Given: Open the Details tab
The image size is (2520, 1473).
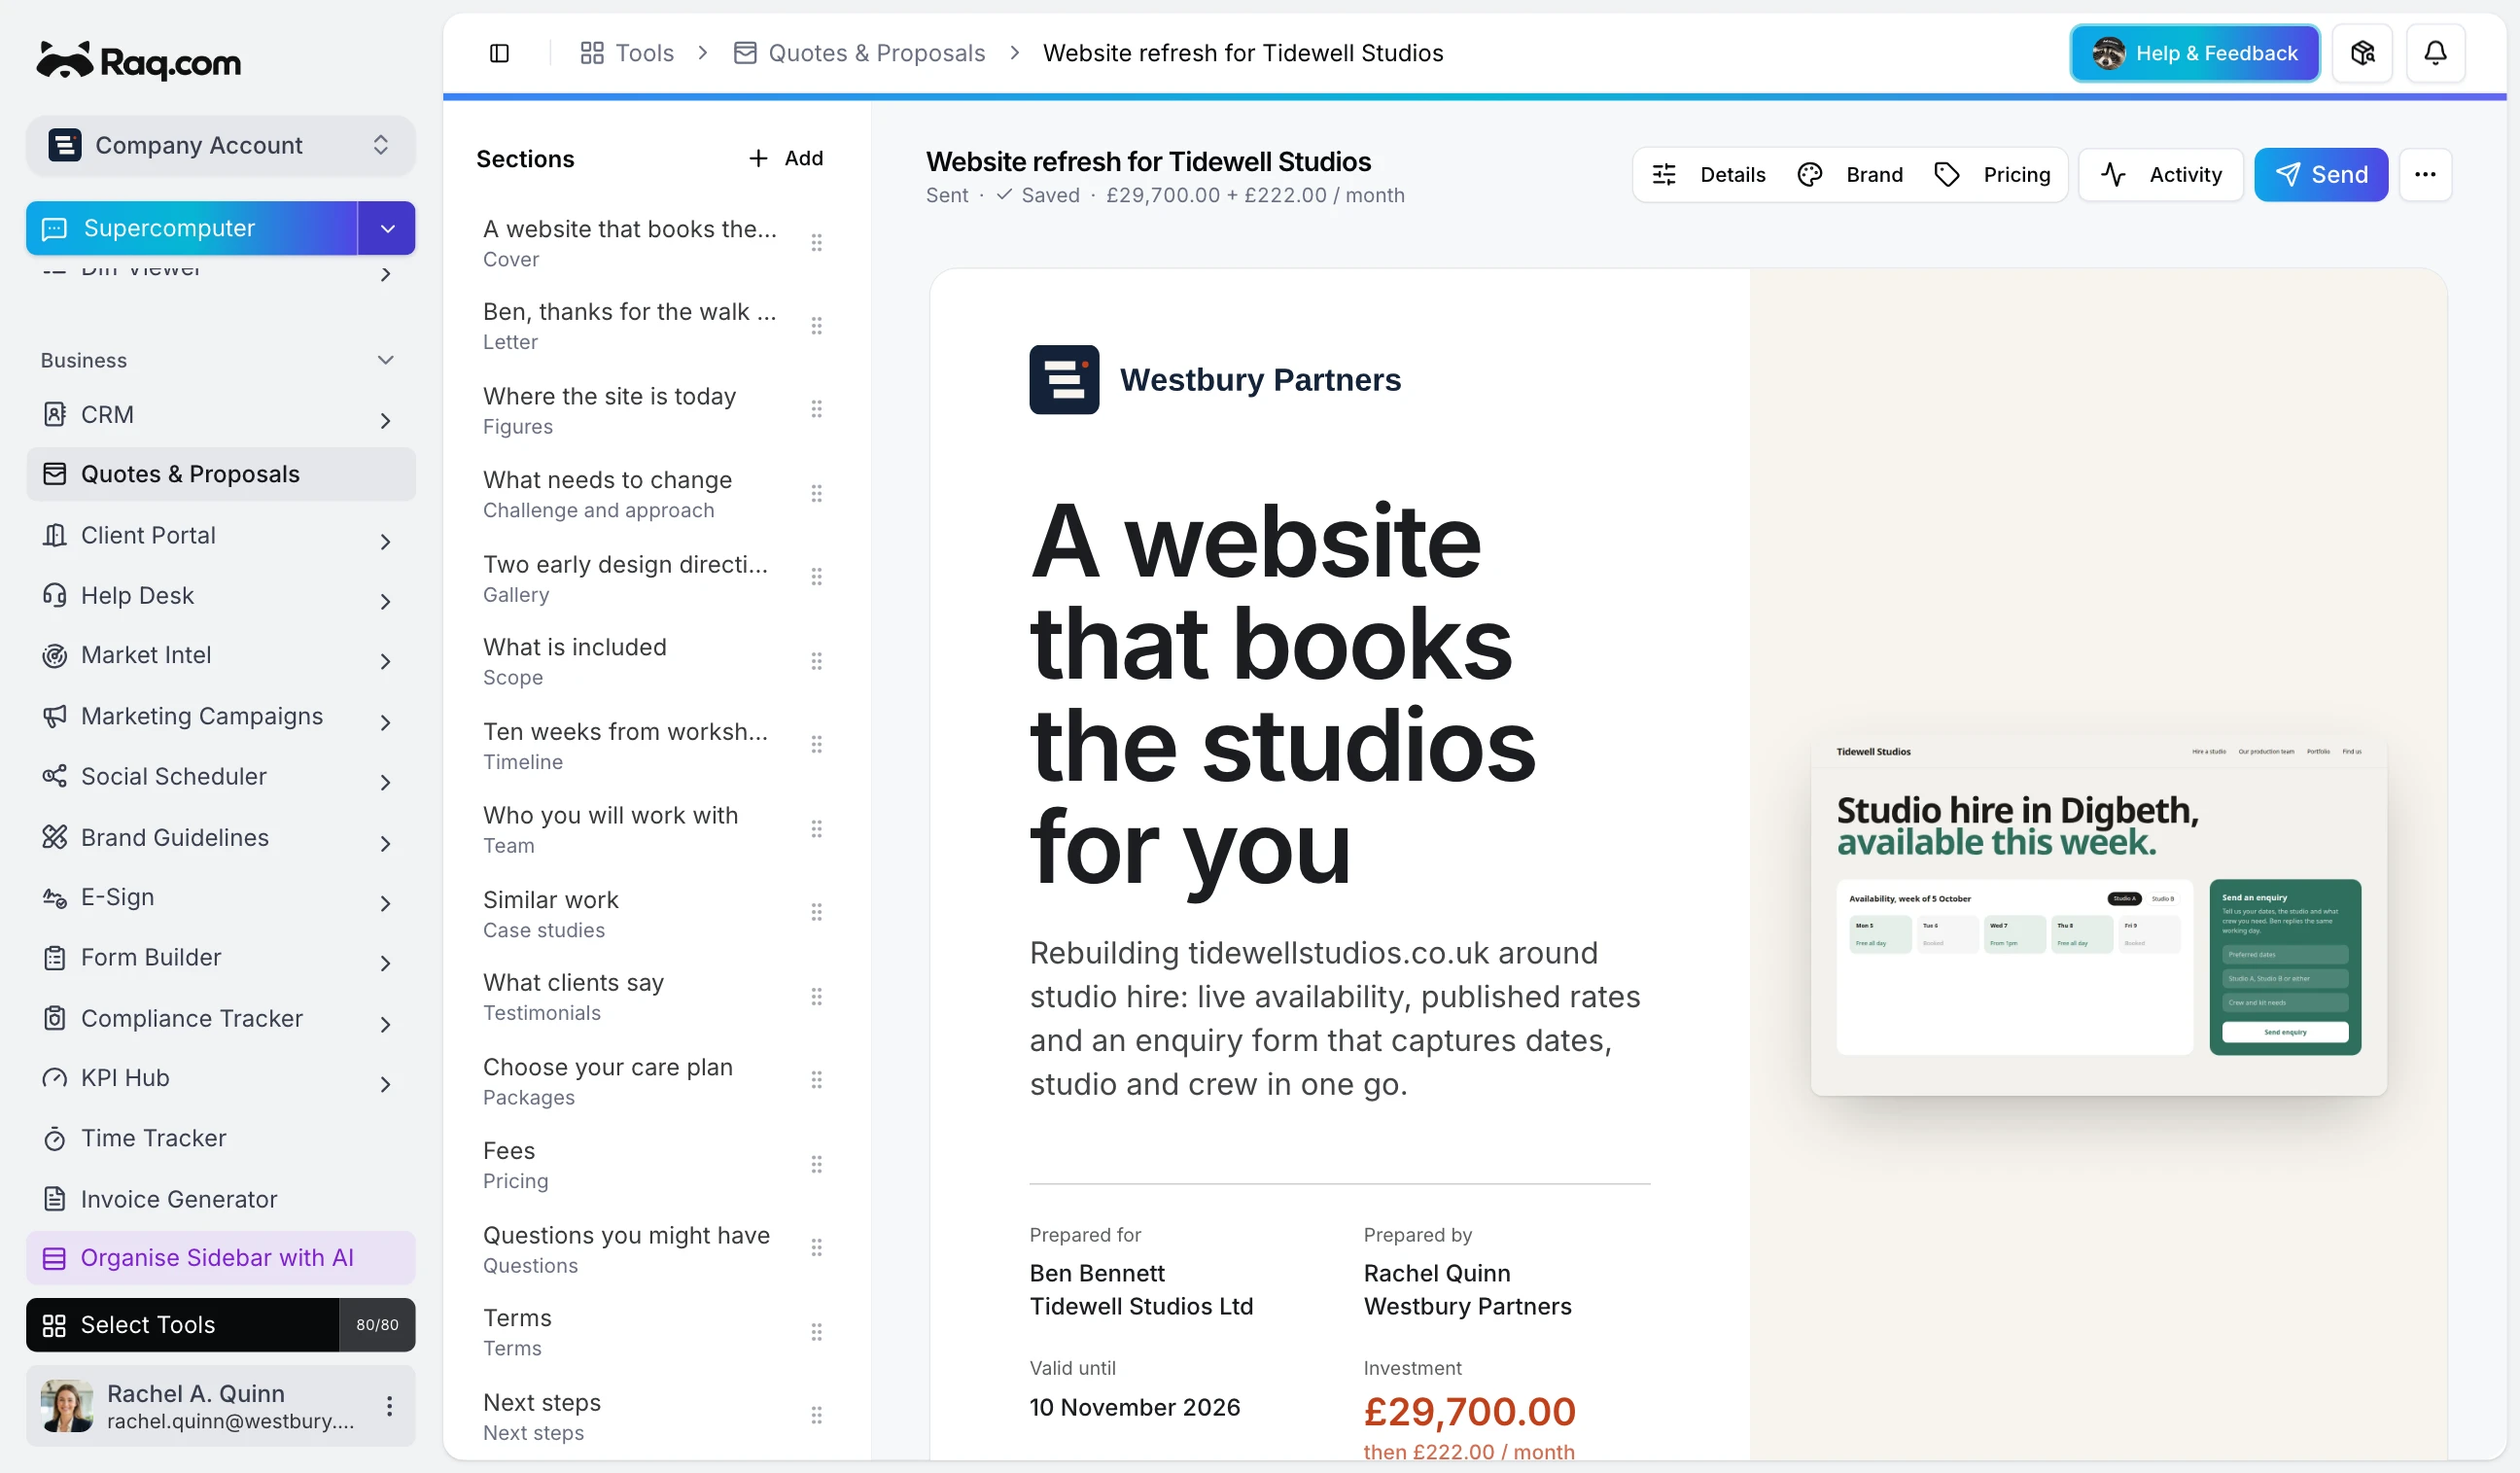Looking at the screenshot, I should [x=1708, y=174].
